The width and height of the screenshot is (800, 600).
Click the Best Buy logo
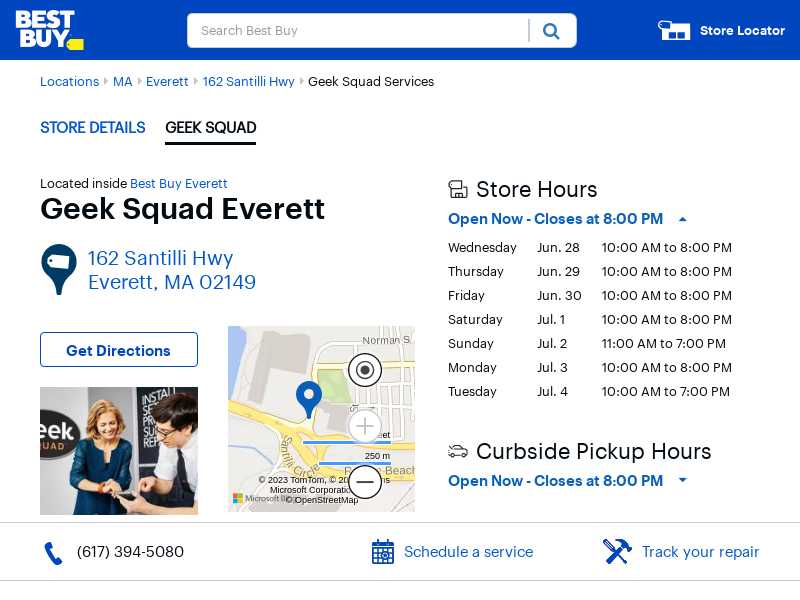click(x=49, y=30)
